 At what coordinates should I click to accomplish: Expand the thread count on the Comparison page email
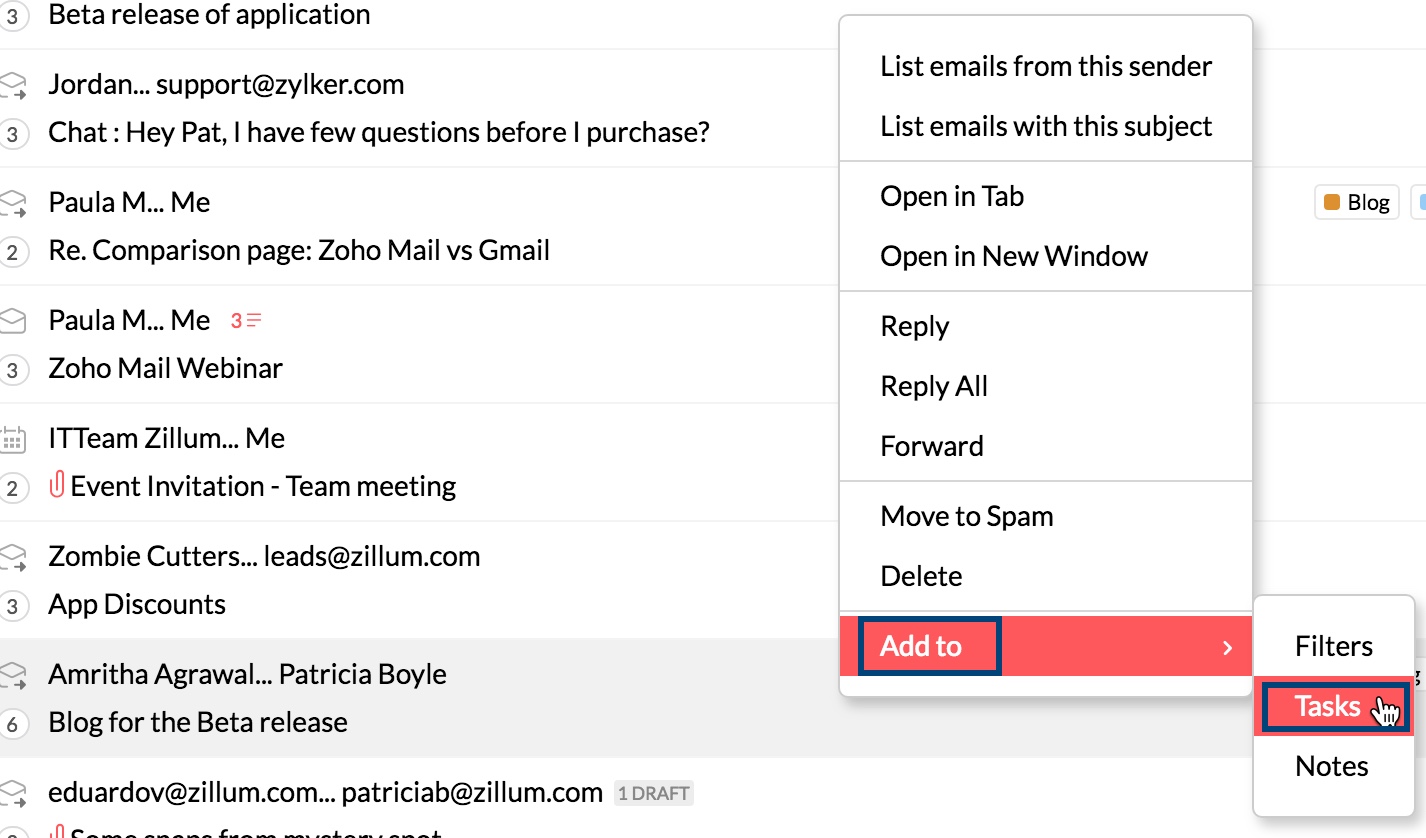(12, 252)
